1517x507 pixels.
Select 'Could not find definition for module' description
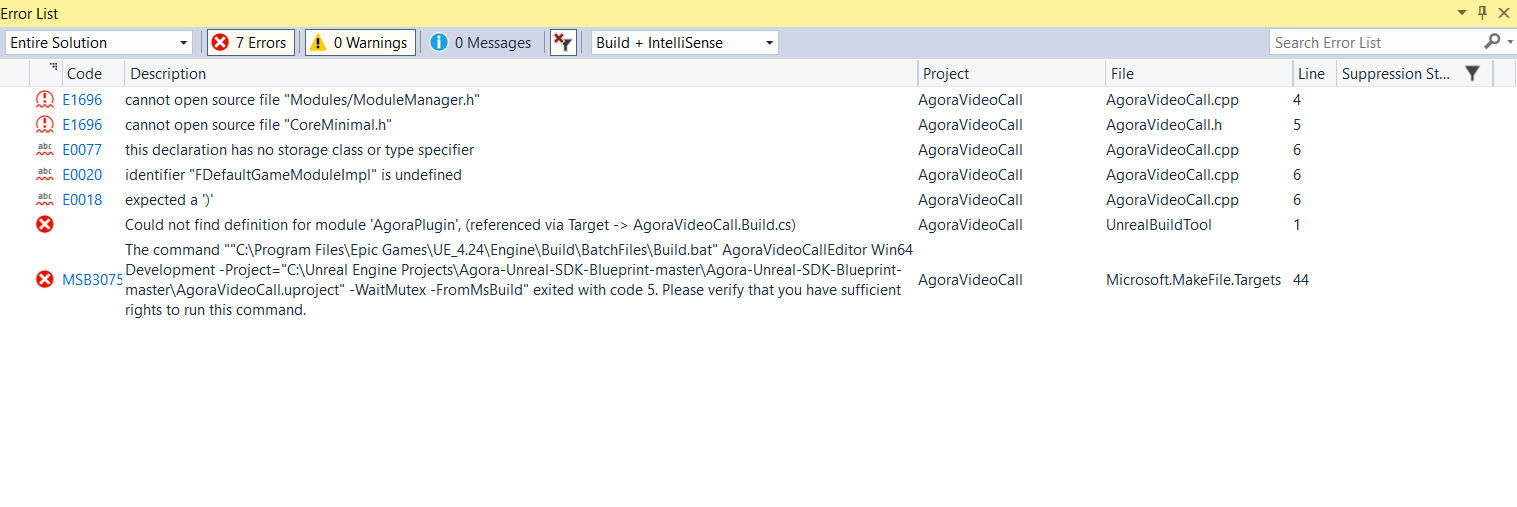click(460, 225)
